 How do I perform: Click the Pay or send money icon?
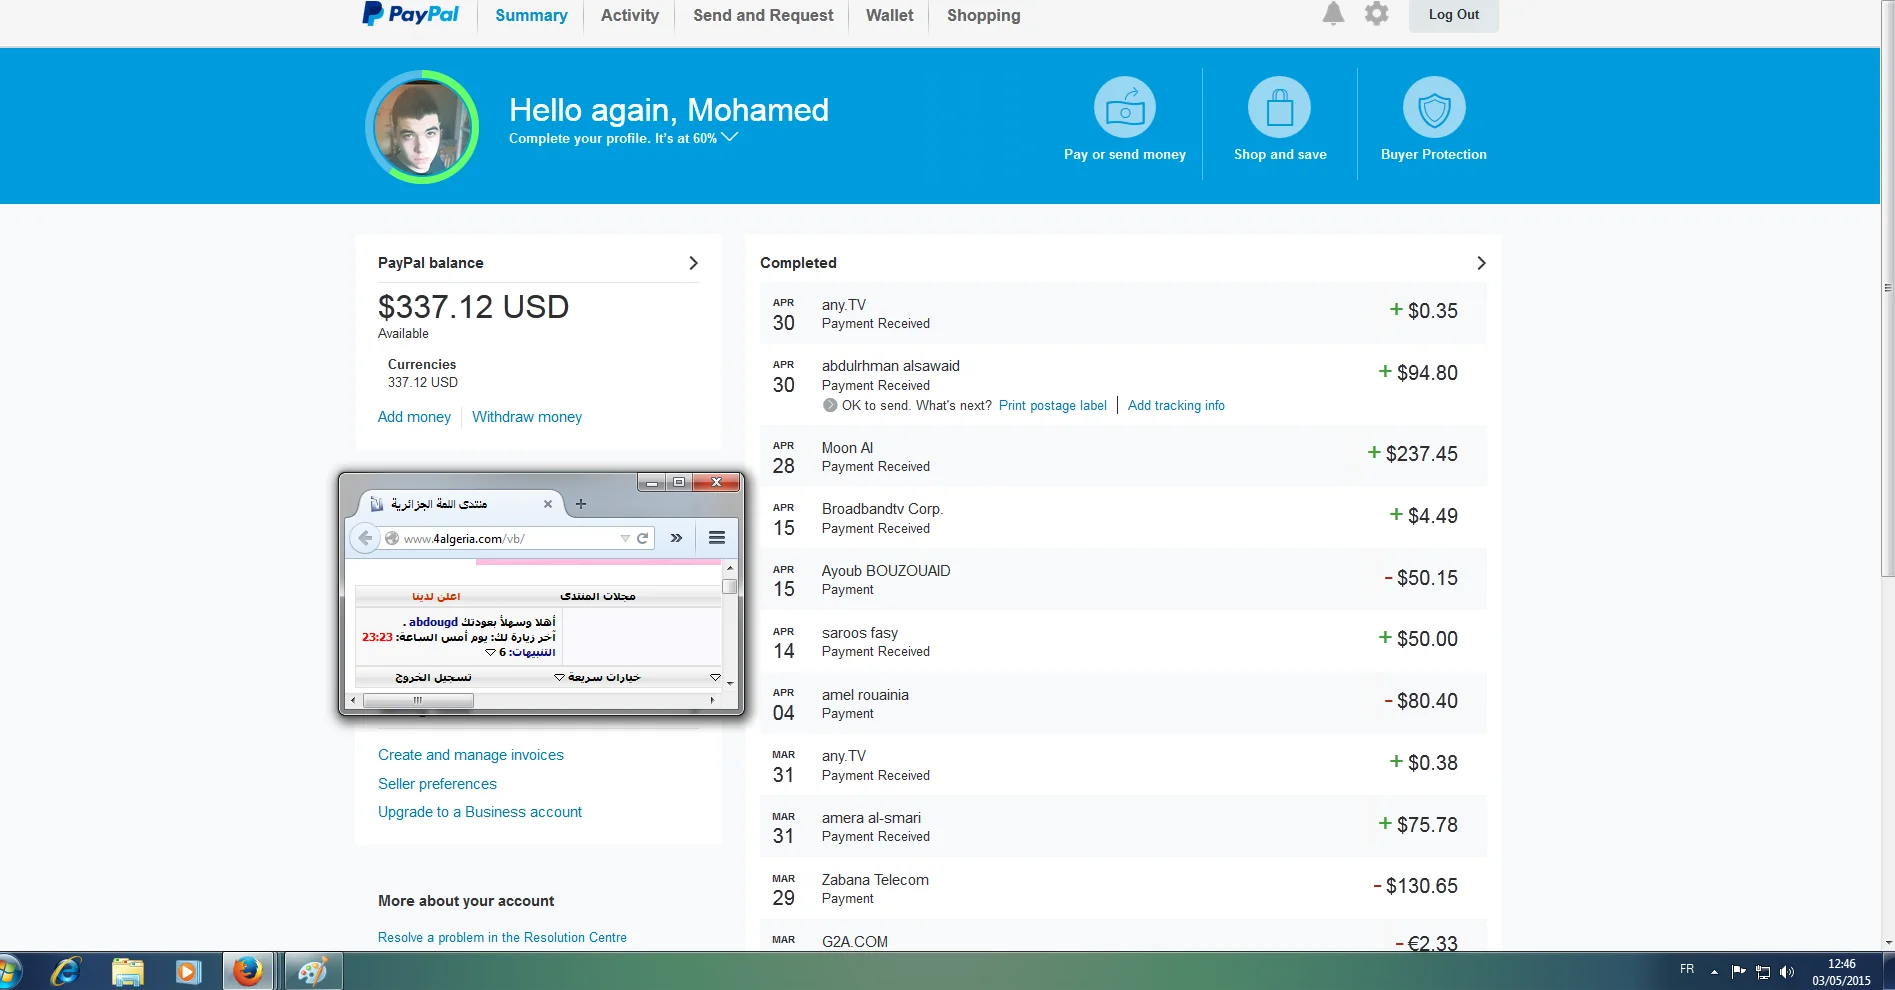click(x=1124, y=107)
